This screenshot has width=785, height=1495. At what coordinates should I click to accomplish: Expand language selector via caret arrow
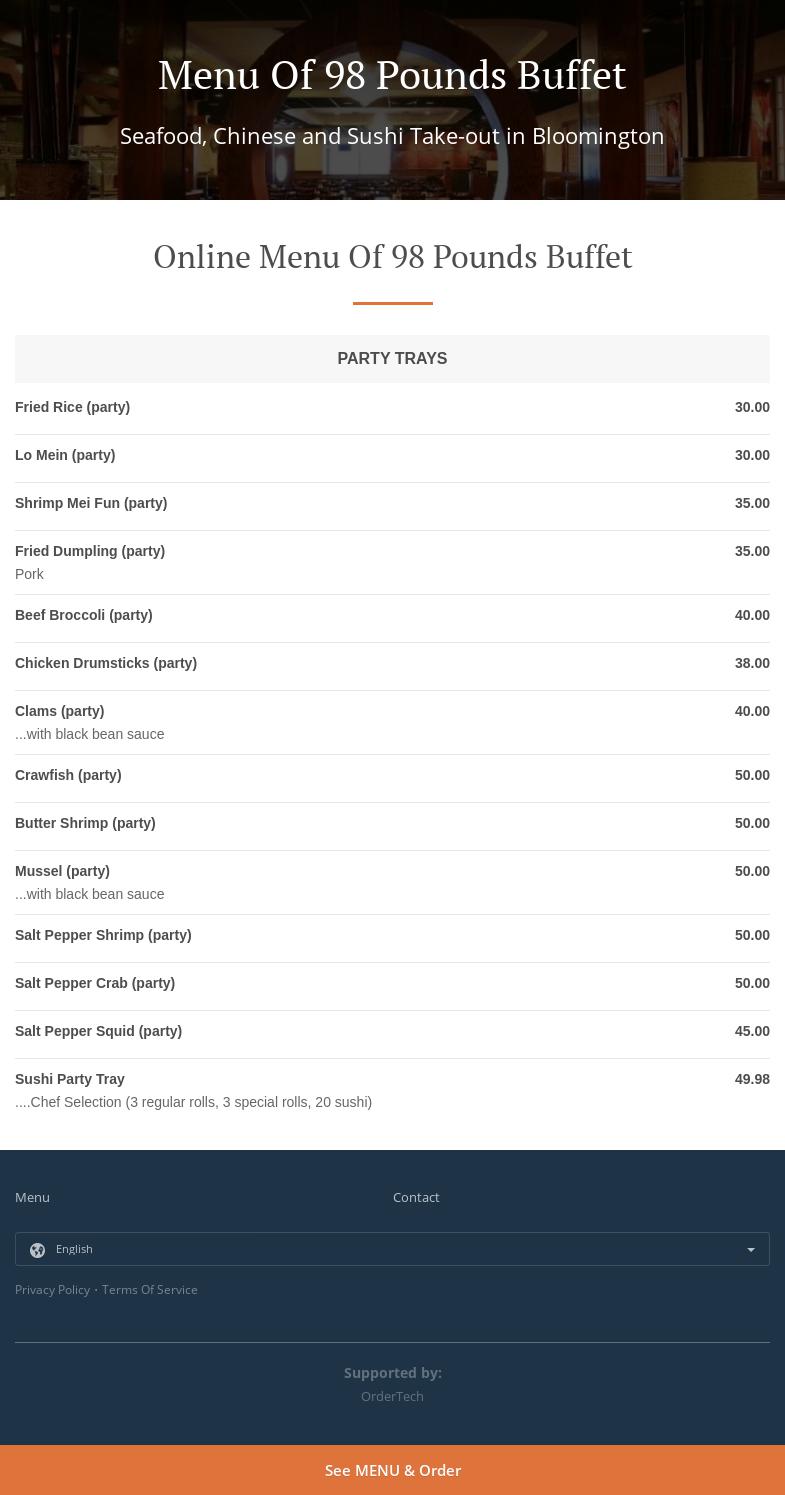[751, 1250]
